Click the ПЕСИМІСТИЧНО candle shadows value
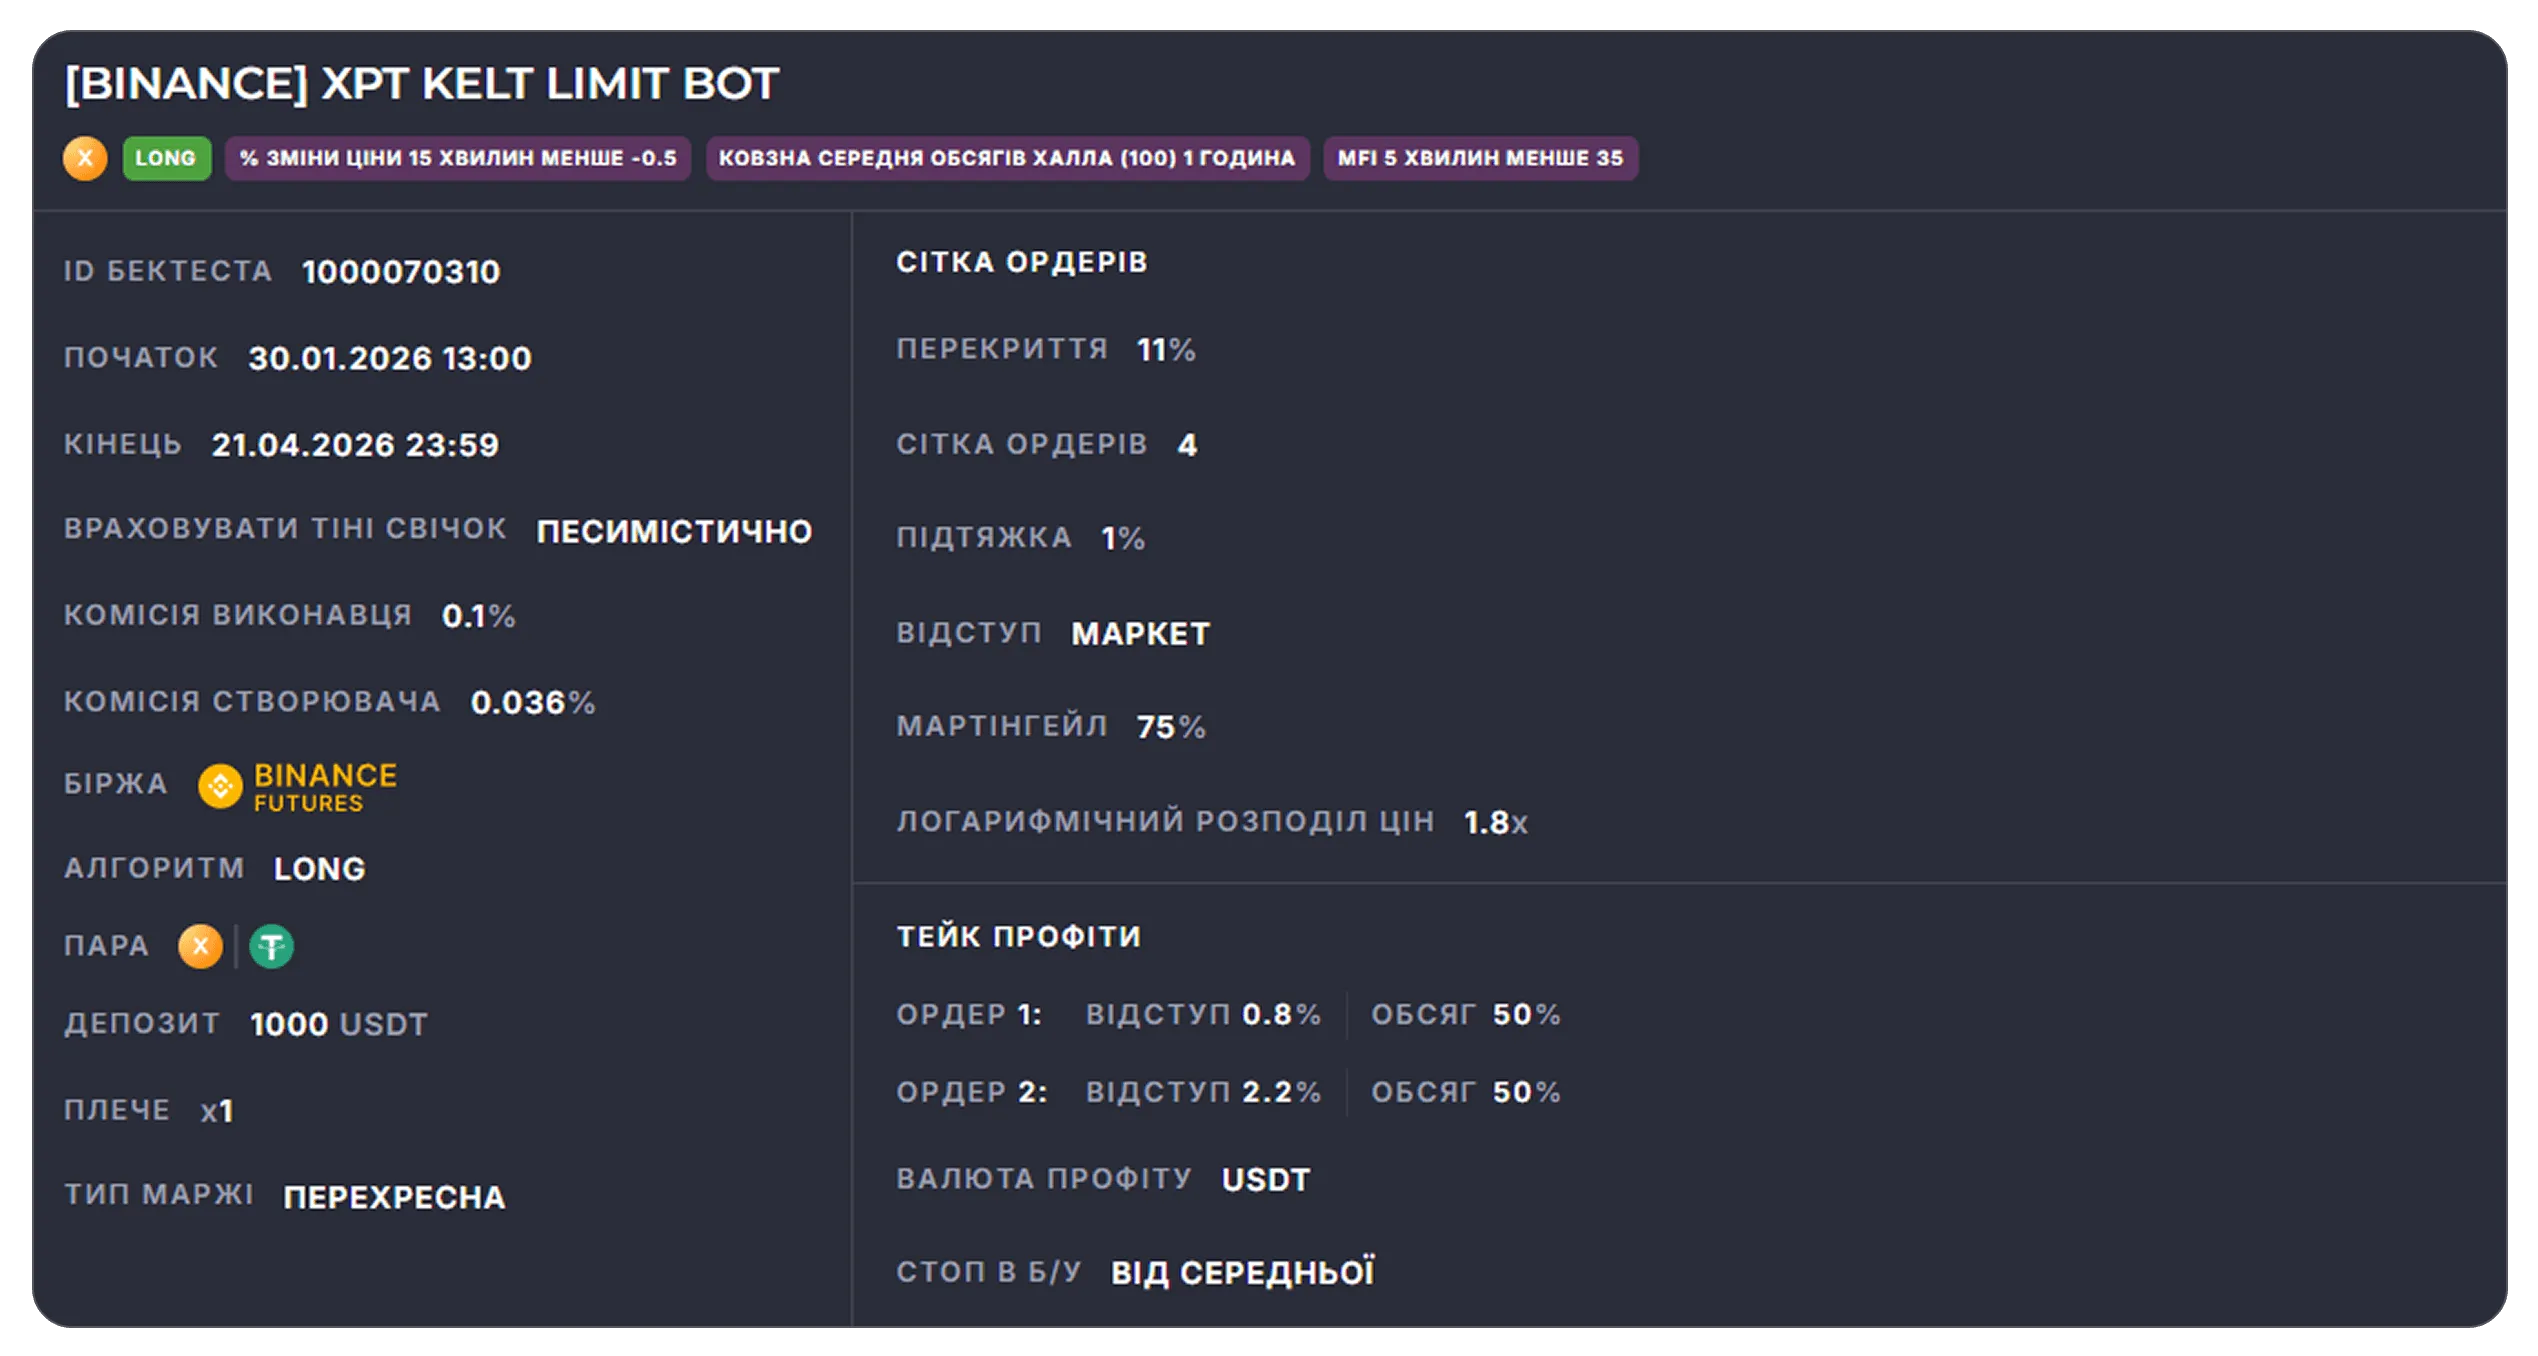The image size is (2538, 1356). [674, 531]
